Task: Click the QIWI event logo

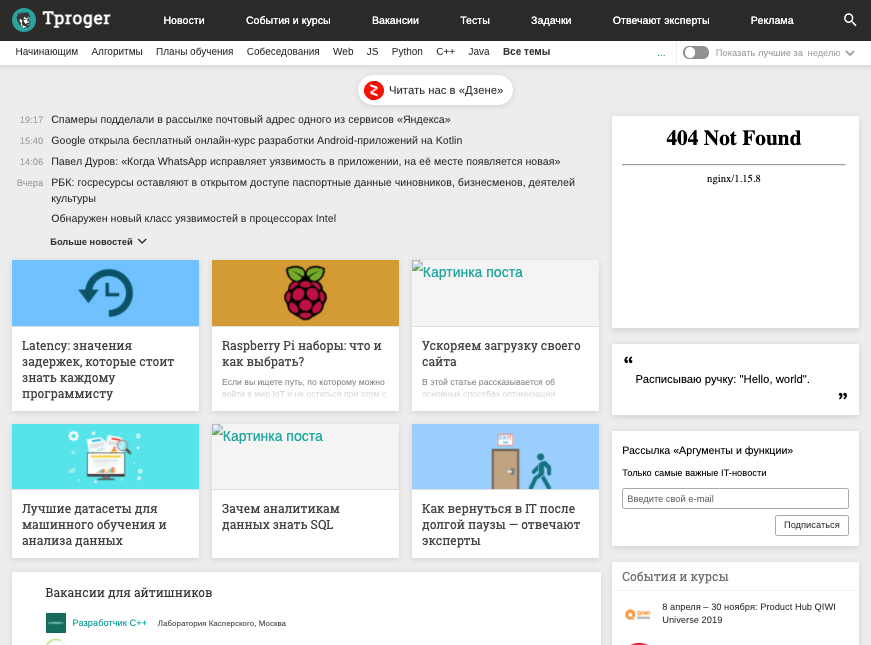Action: coord(638,614)
